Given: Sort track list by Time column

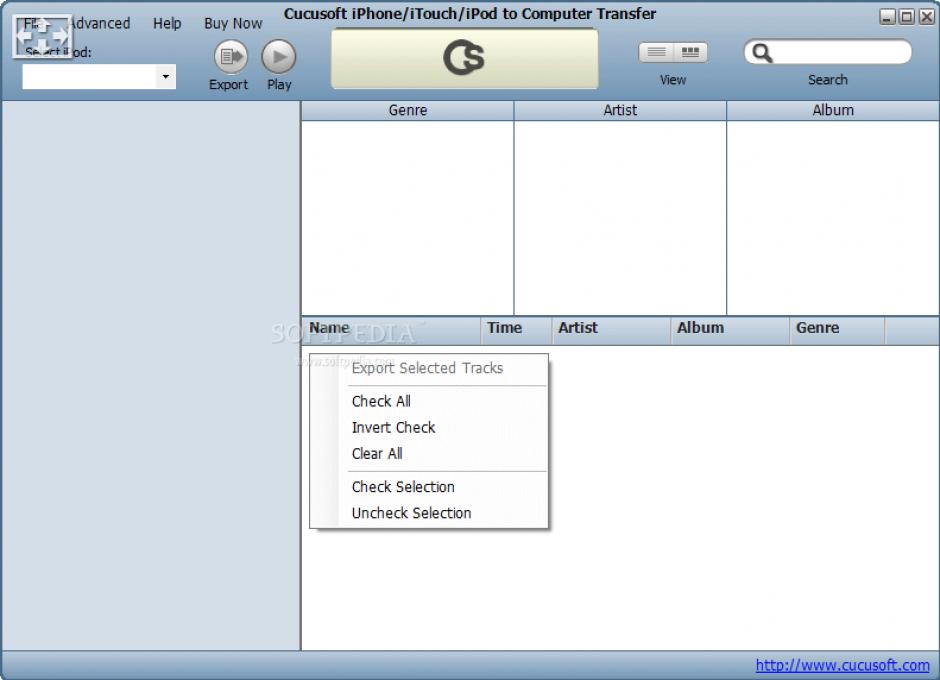Looking at the screenshot, I should (x=516, y=329).
